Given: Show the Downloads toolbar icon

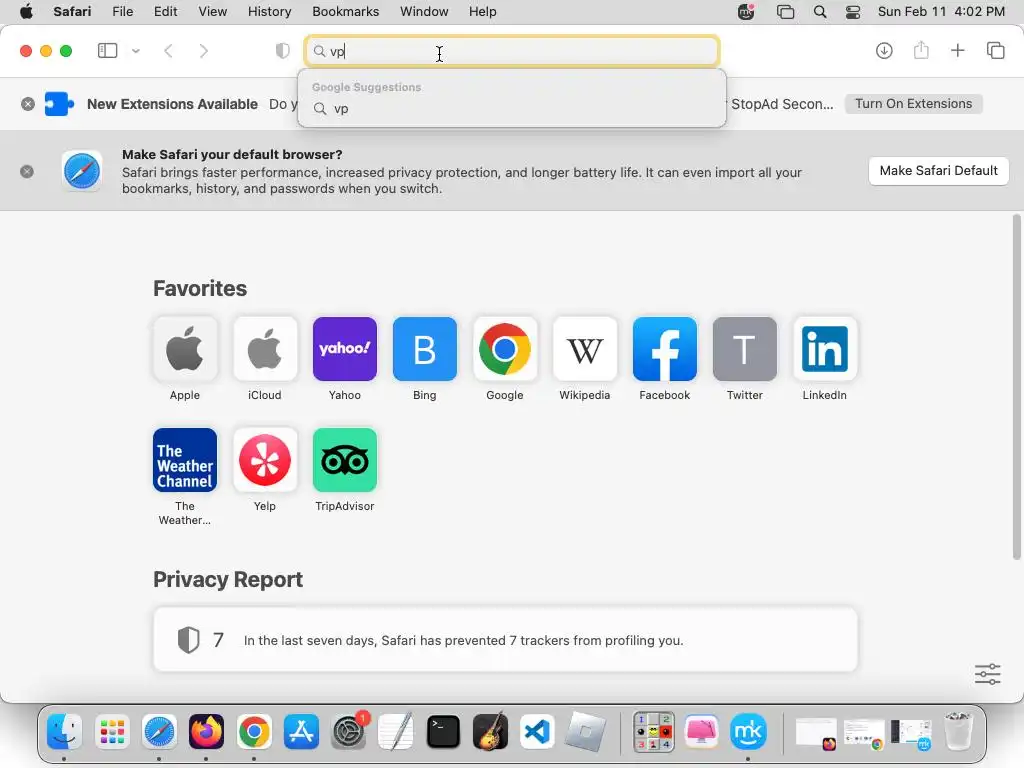Looking at the screenshot, I should point(884,50).
